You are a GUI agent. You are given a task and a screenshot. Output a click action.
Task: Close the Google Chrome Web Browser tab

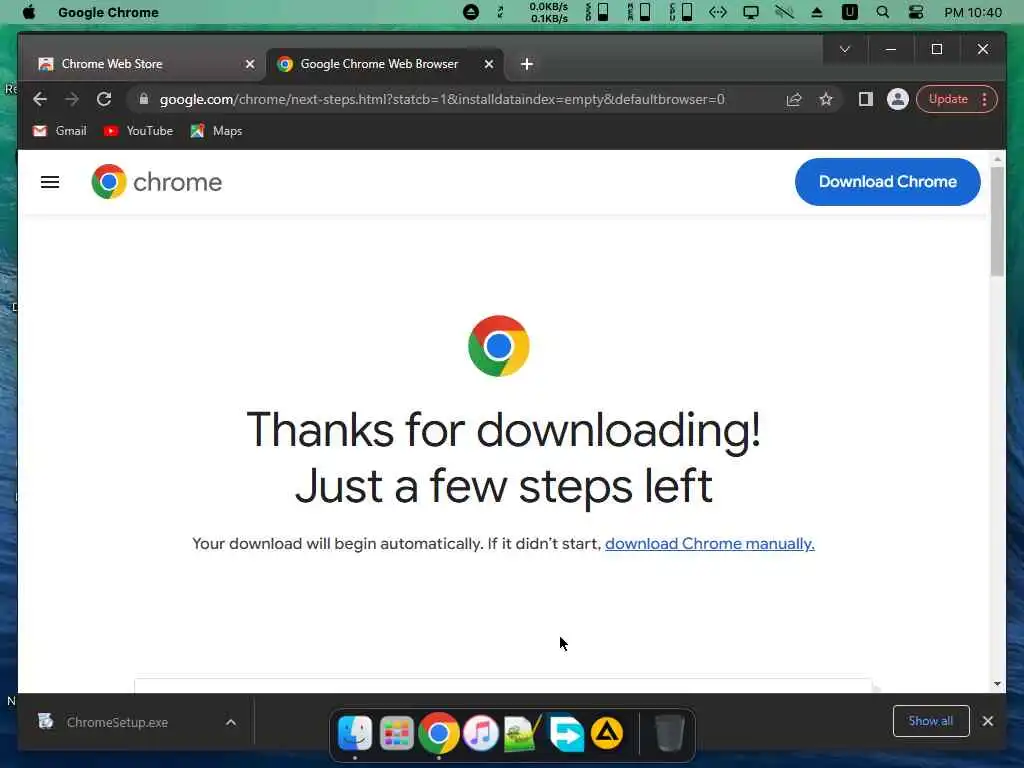pos(488,64)
